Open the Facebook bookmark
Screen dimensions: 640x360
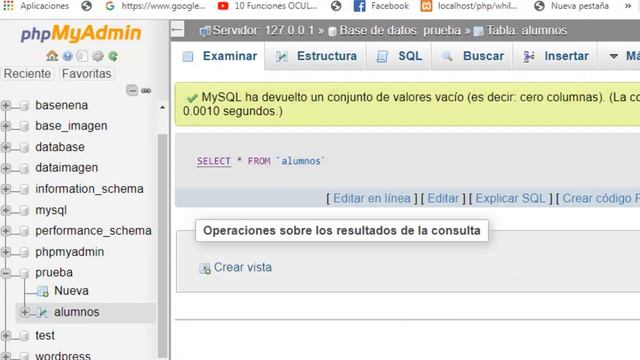pyautogui.click(x=381, y=6)
